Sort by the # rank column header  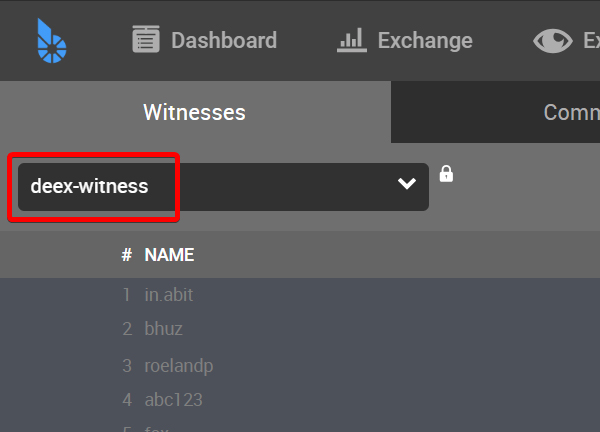click(x=126, y=255)
